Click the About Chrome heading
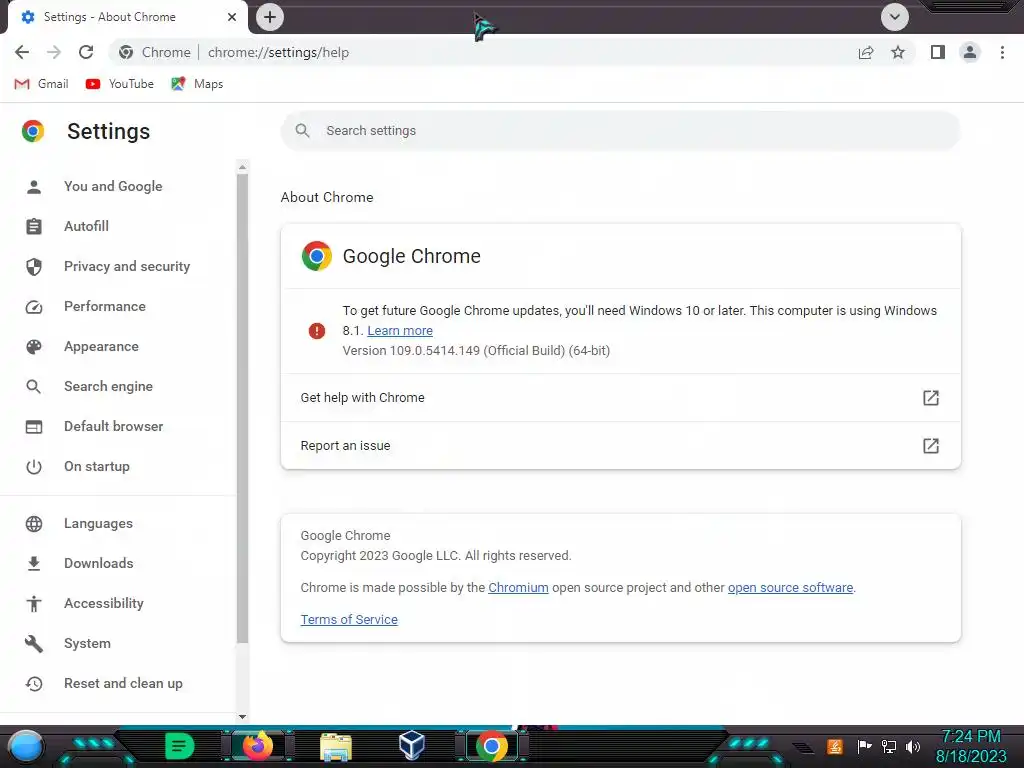The image size is (1024, 768). [327, 197]
